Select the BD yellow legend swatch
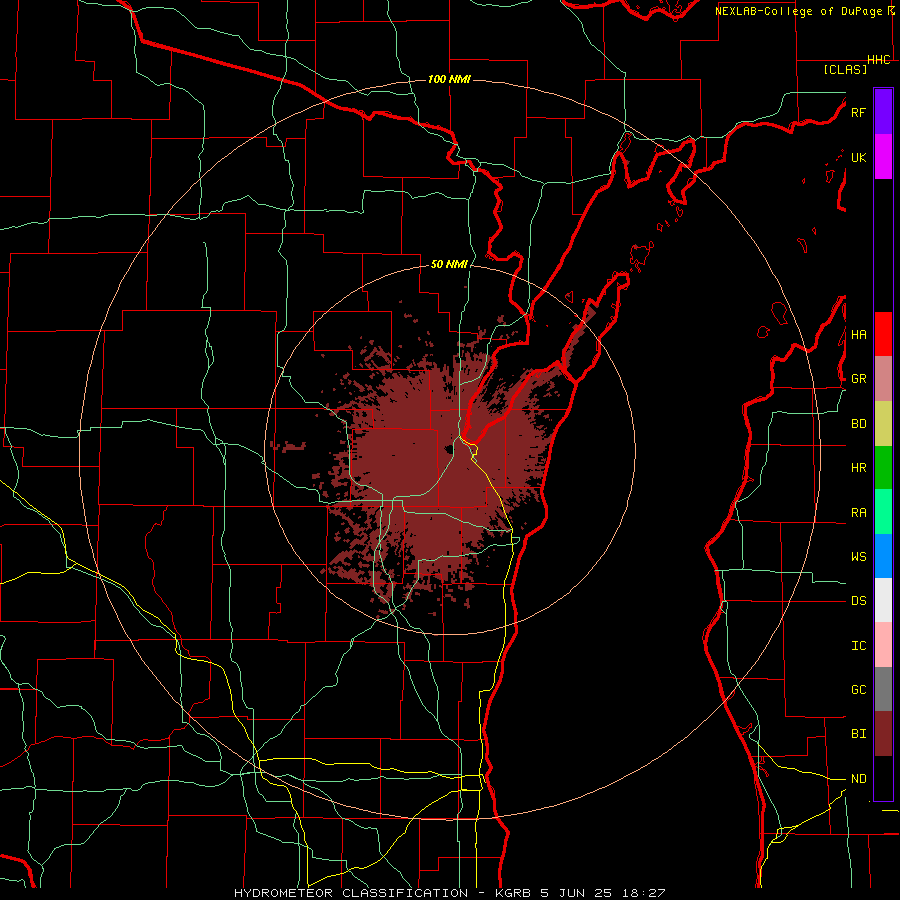This screenshot has width=900, height=900. point(883,424)
